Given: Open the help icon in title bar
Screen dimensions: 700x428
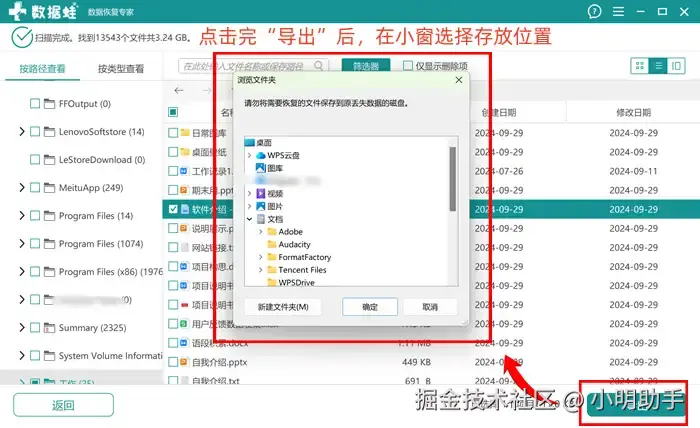Looking at the screenshot, I should point(594,11).
